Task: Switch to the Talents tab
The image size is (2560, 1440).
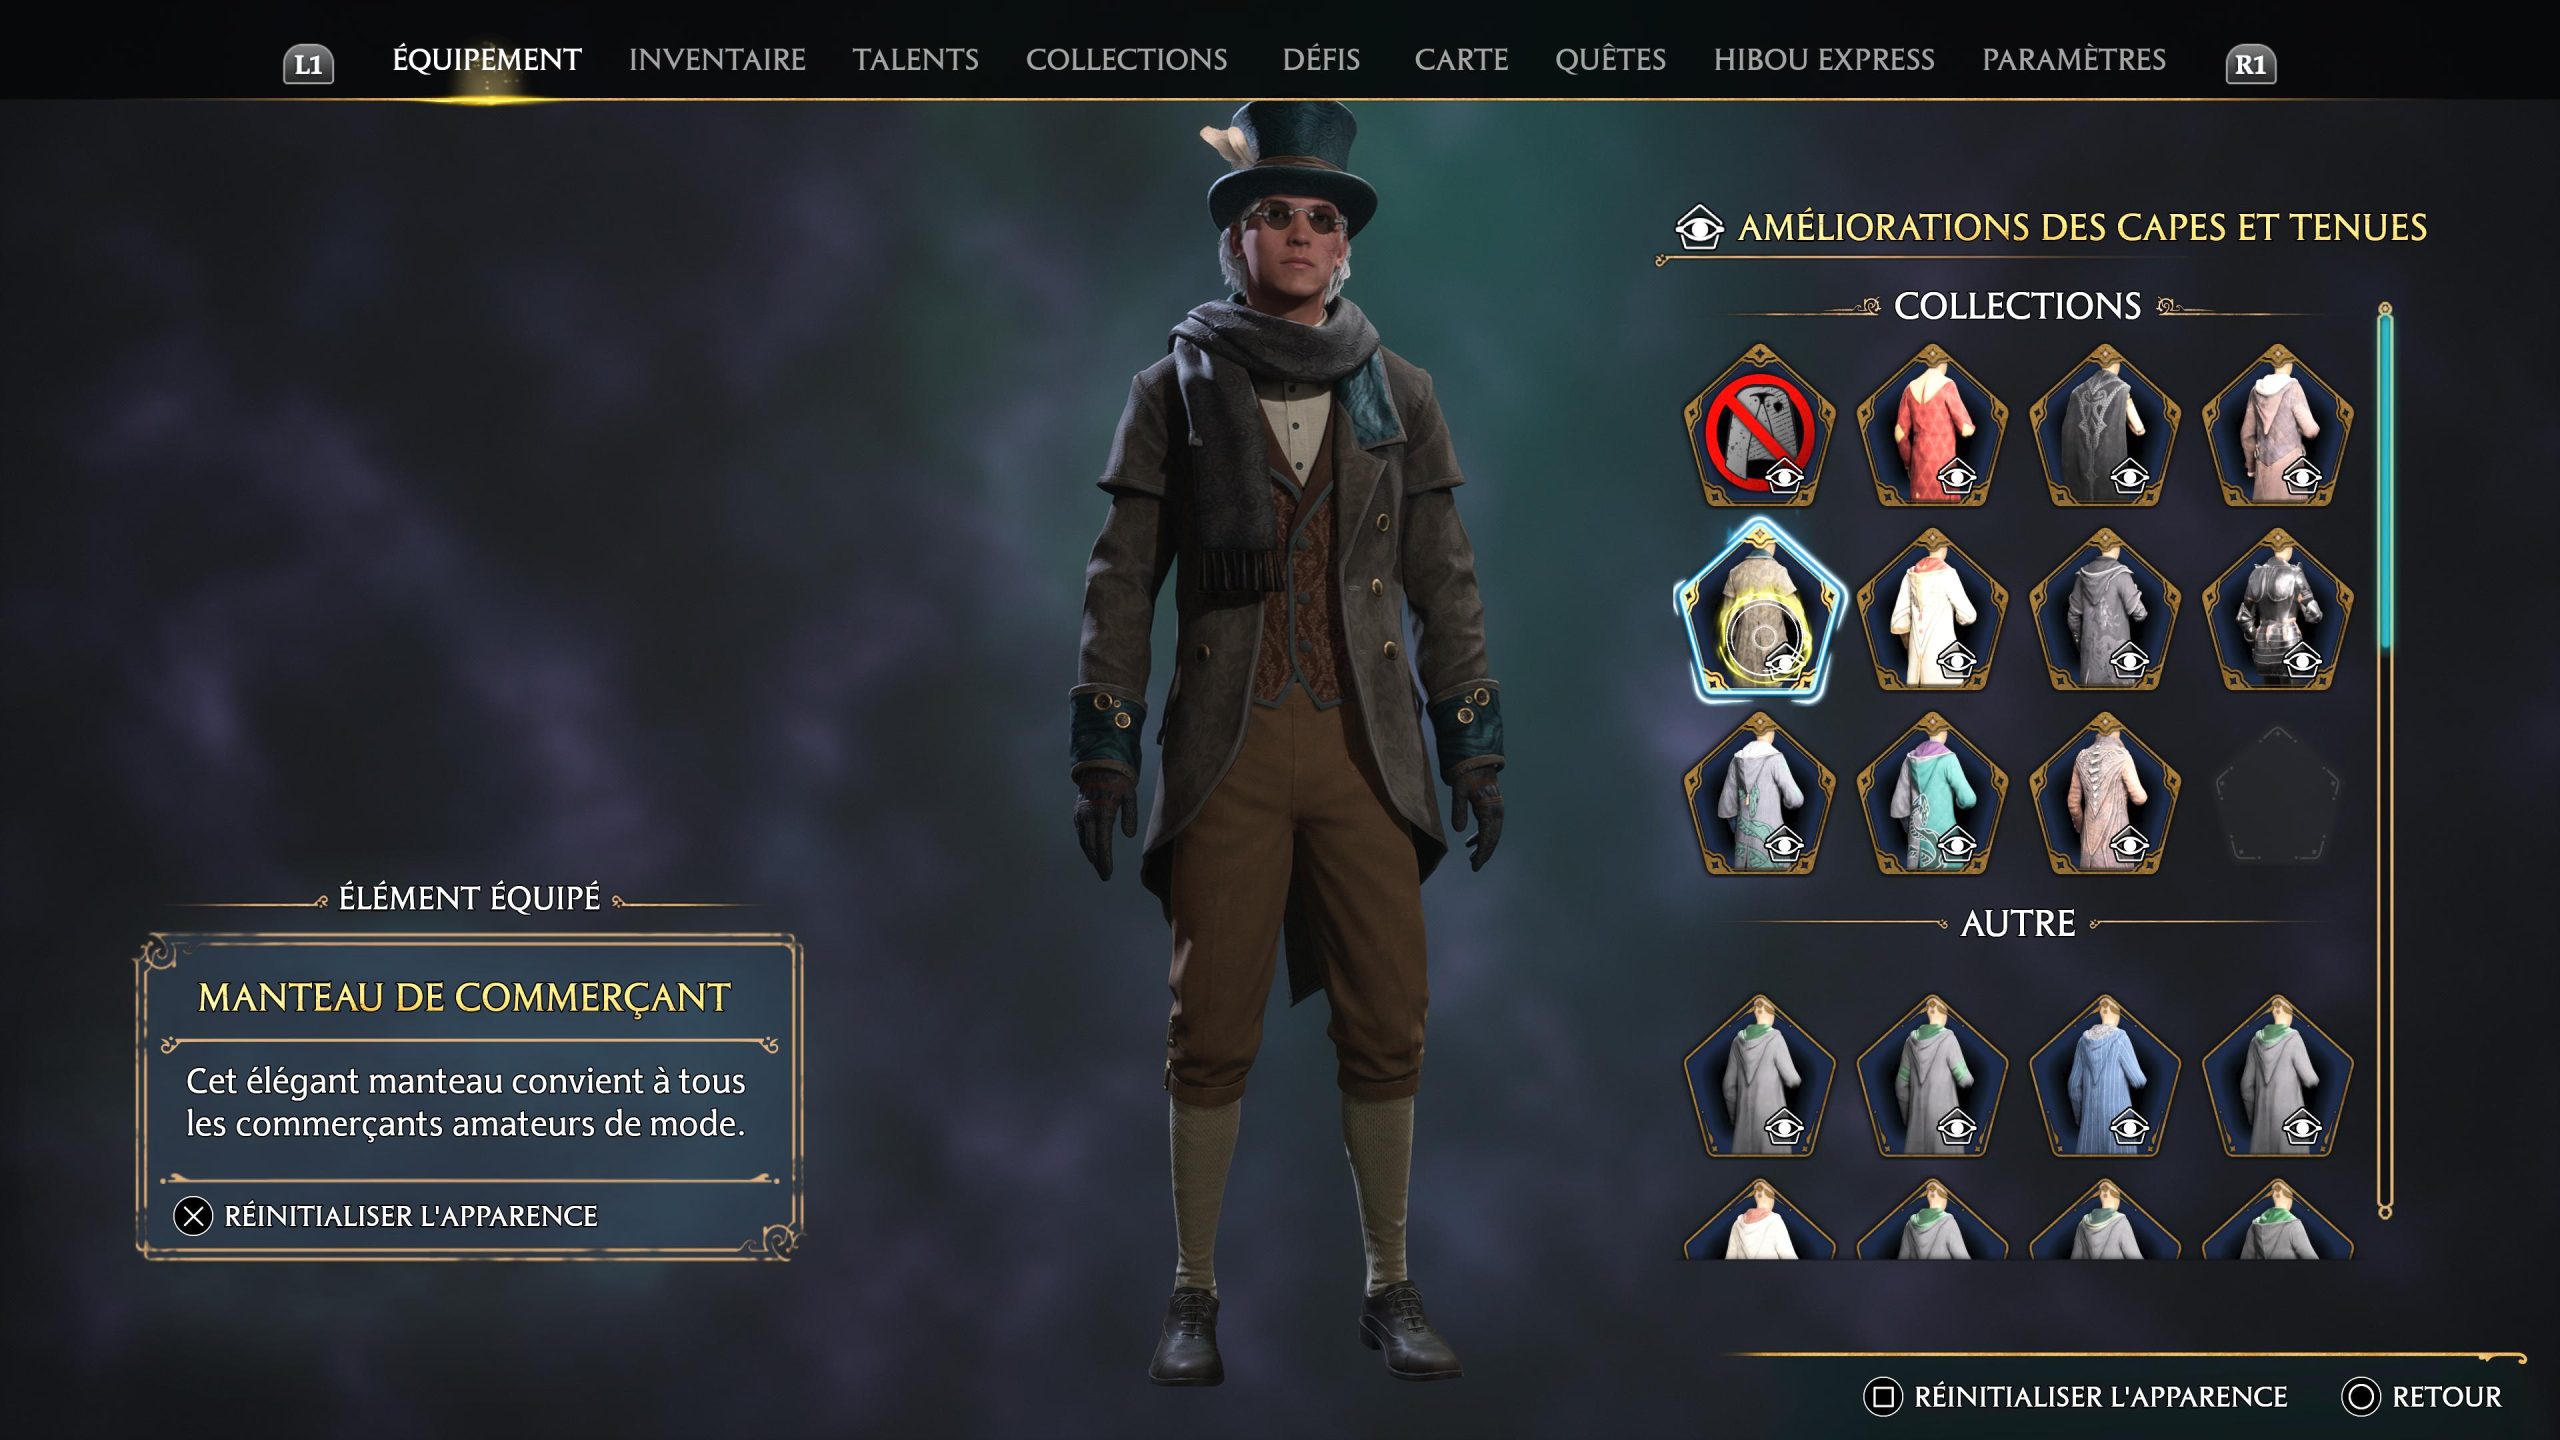Action: [x=915, y=60]
